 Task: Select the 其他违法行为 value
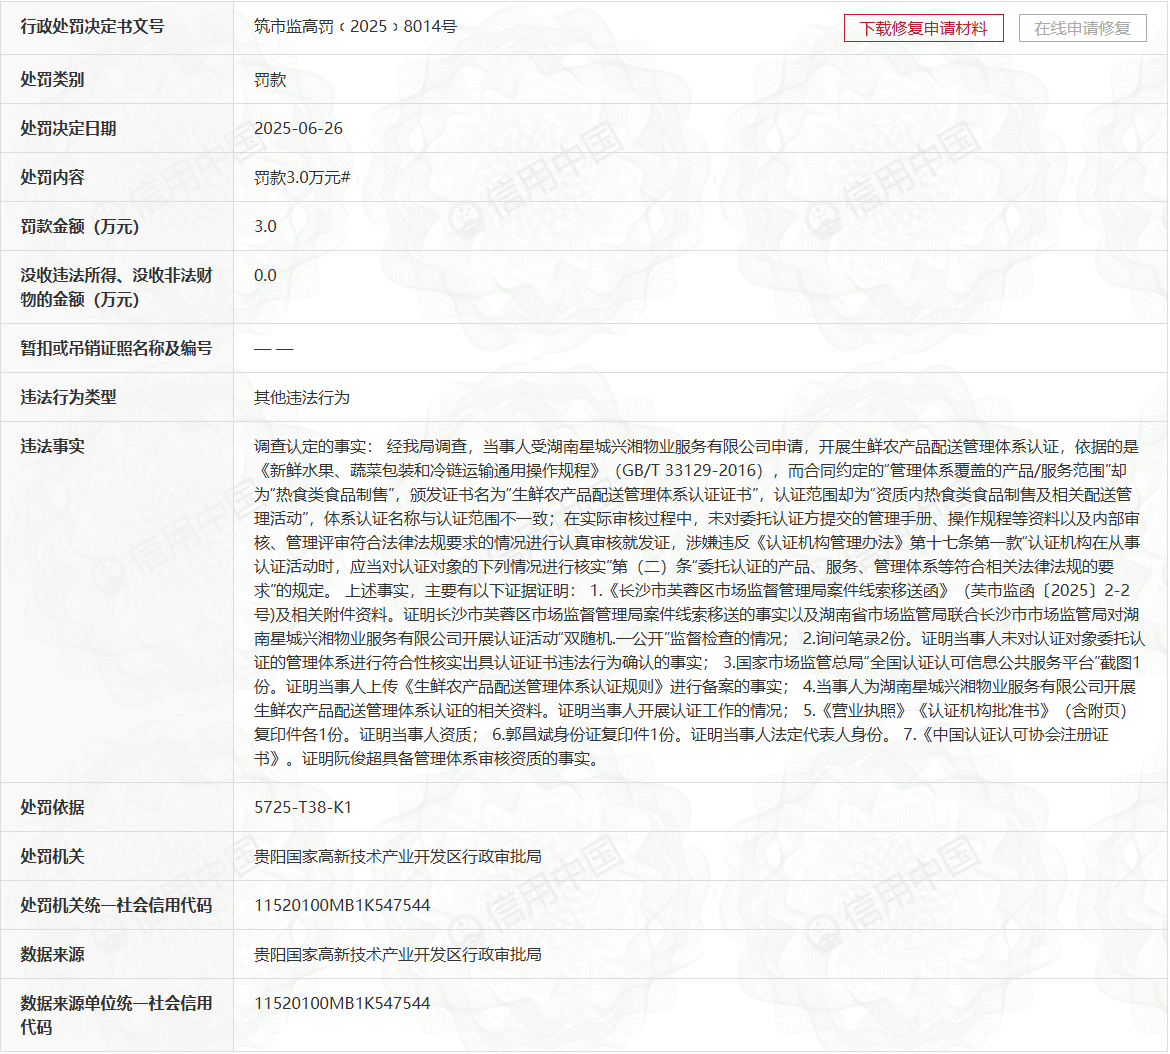pyautogui.click(x=302, y=398)
